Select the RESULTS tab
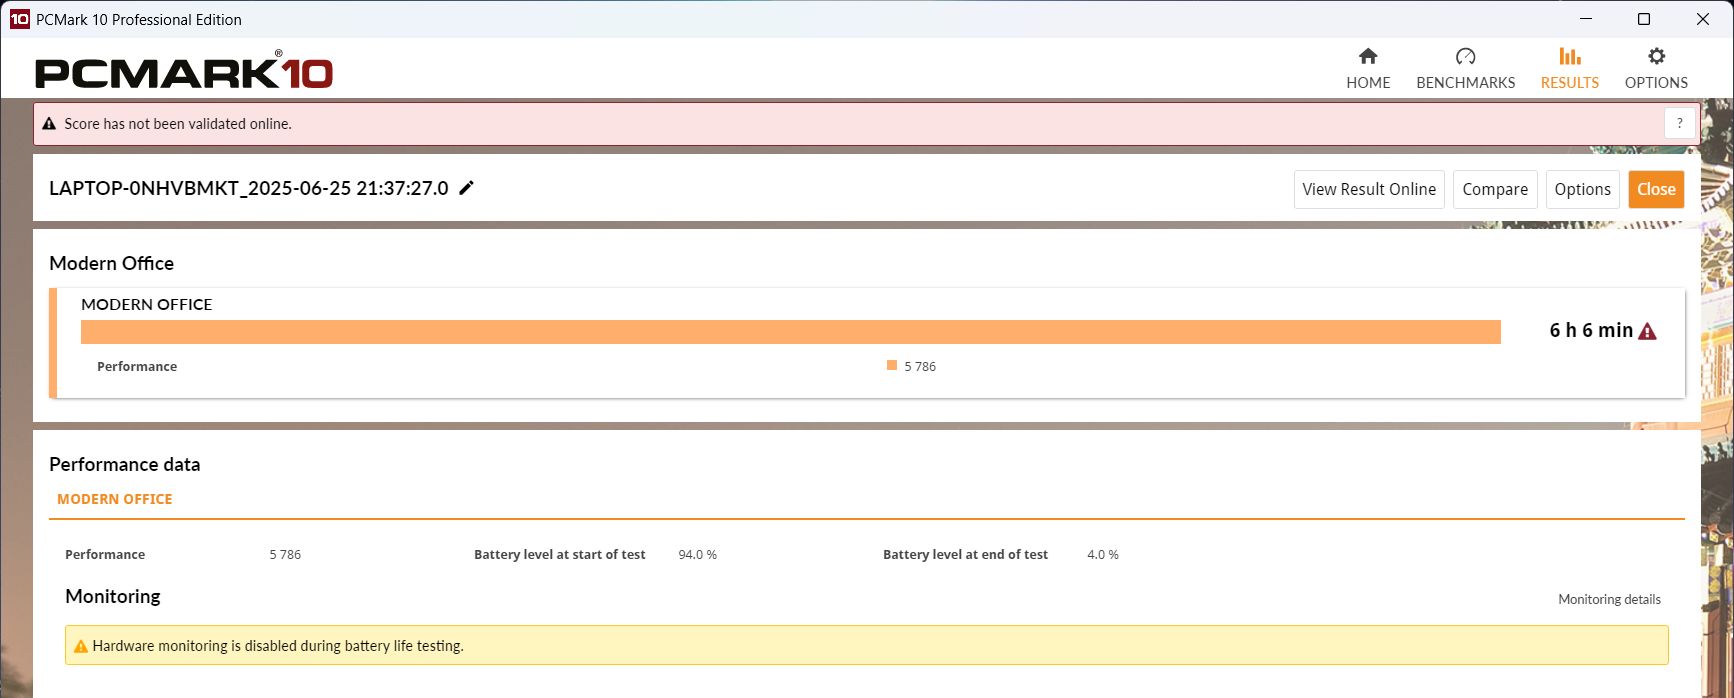 (1569, 69)
